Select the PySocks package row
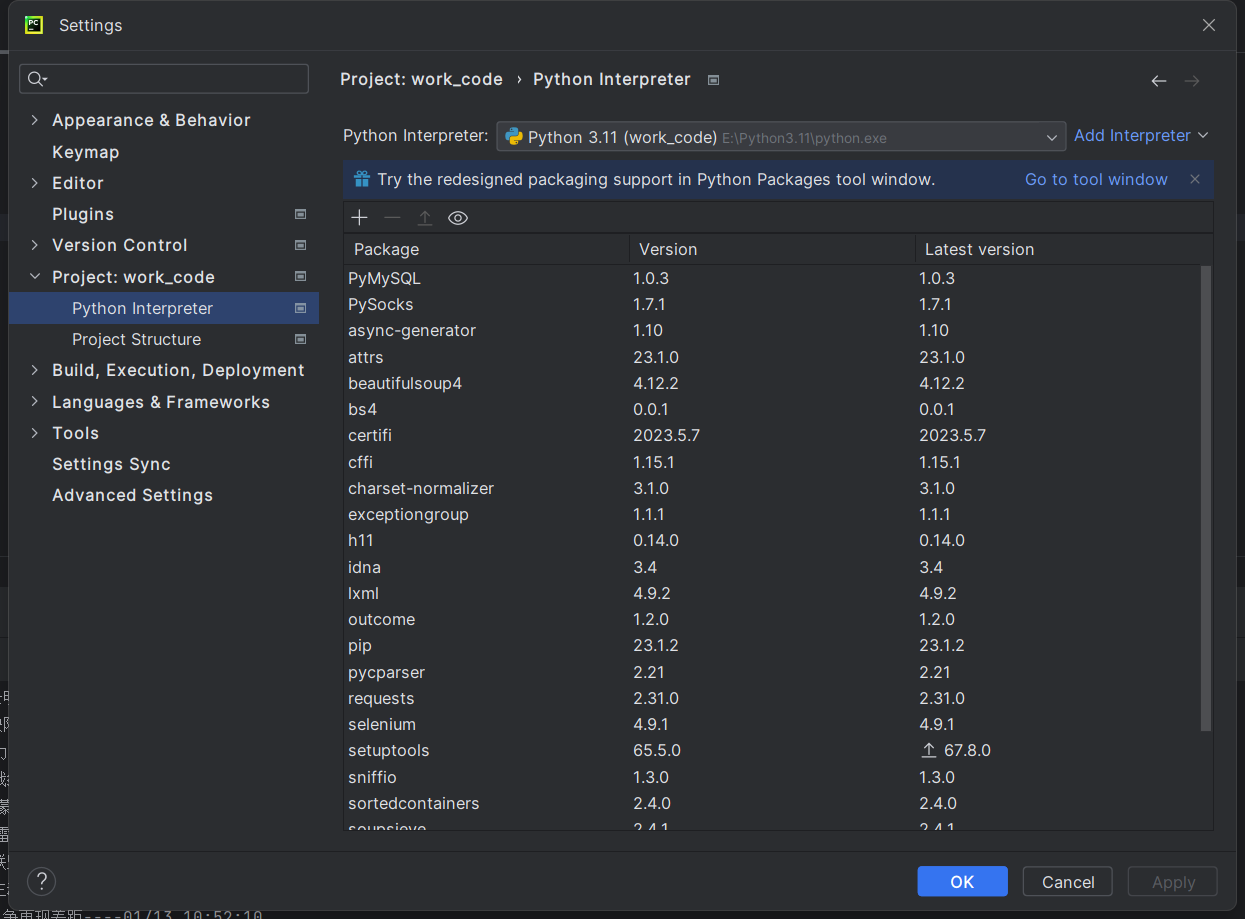 point(772,304)
